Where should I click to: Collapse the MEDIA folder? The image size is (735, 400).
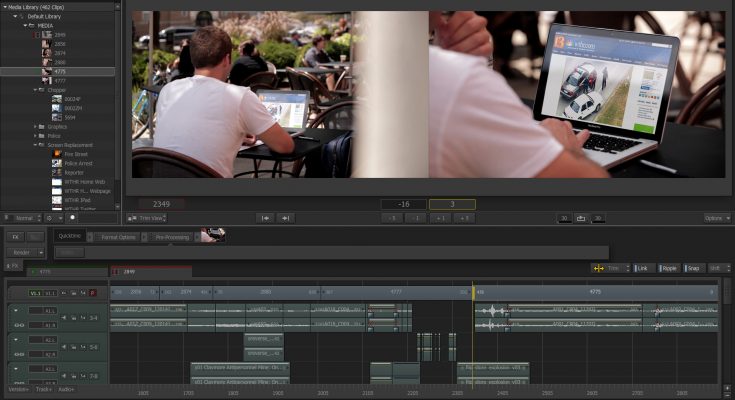click(x=25, y=25)
